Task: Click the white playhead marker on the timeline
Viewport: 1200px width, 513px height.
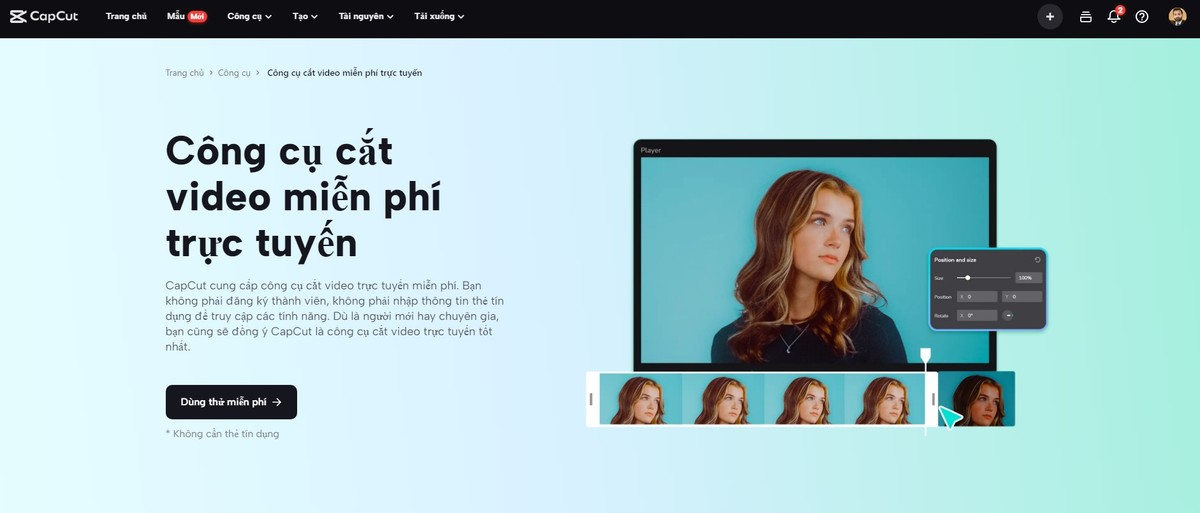Action: (x=926, y=355)
